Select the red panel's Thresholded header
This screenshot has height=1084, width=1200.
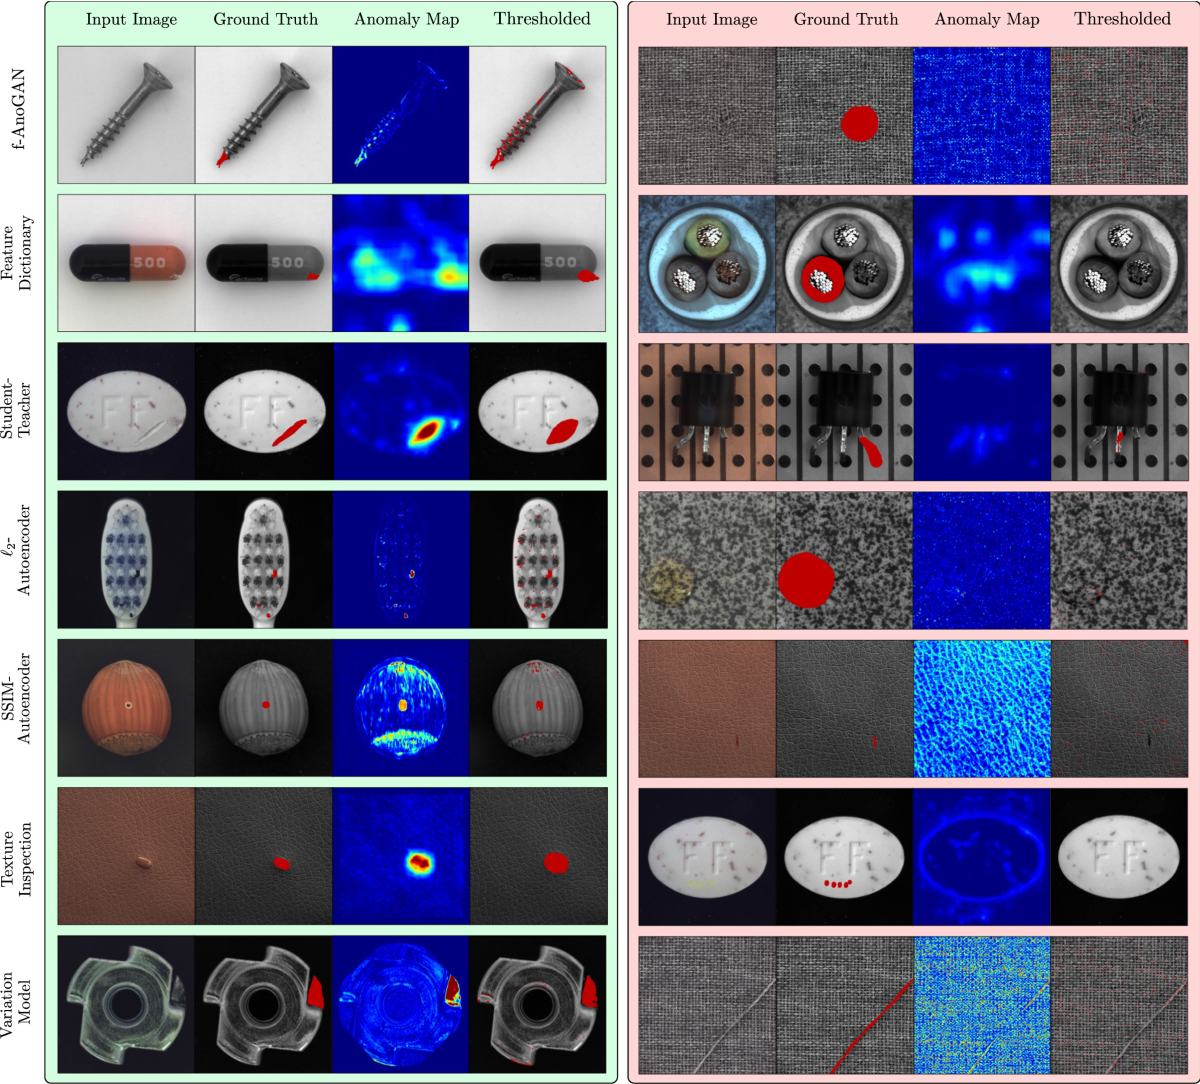[x=1119, y=19]
